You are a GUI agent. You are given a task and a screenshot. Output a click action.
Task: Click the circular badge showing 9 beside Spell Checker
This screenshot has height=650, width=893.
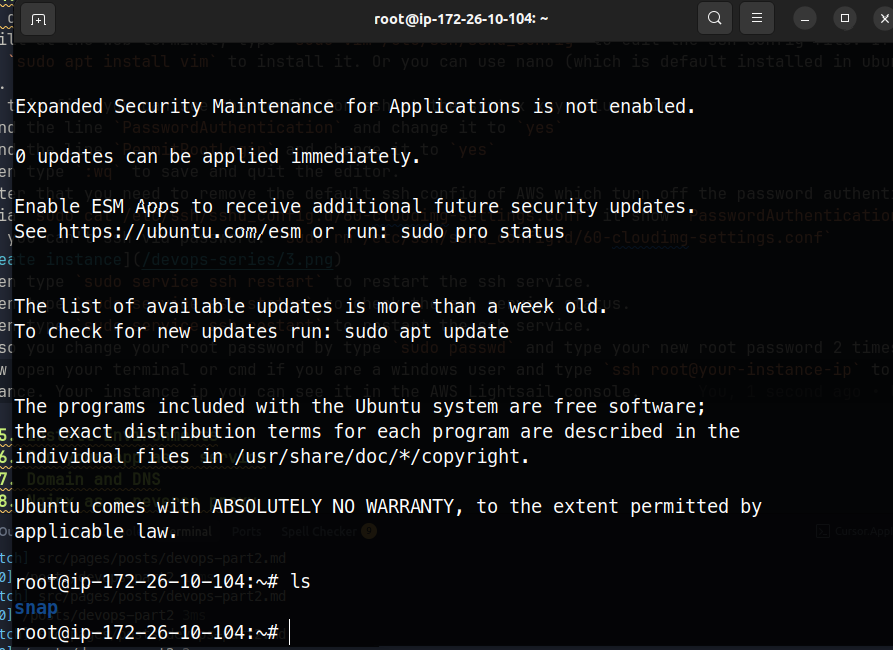pos(368,532)
